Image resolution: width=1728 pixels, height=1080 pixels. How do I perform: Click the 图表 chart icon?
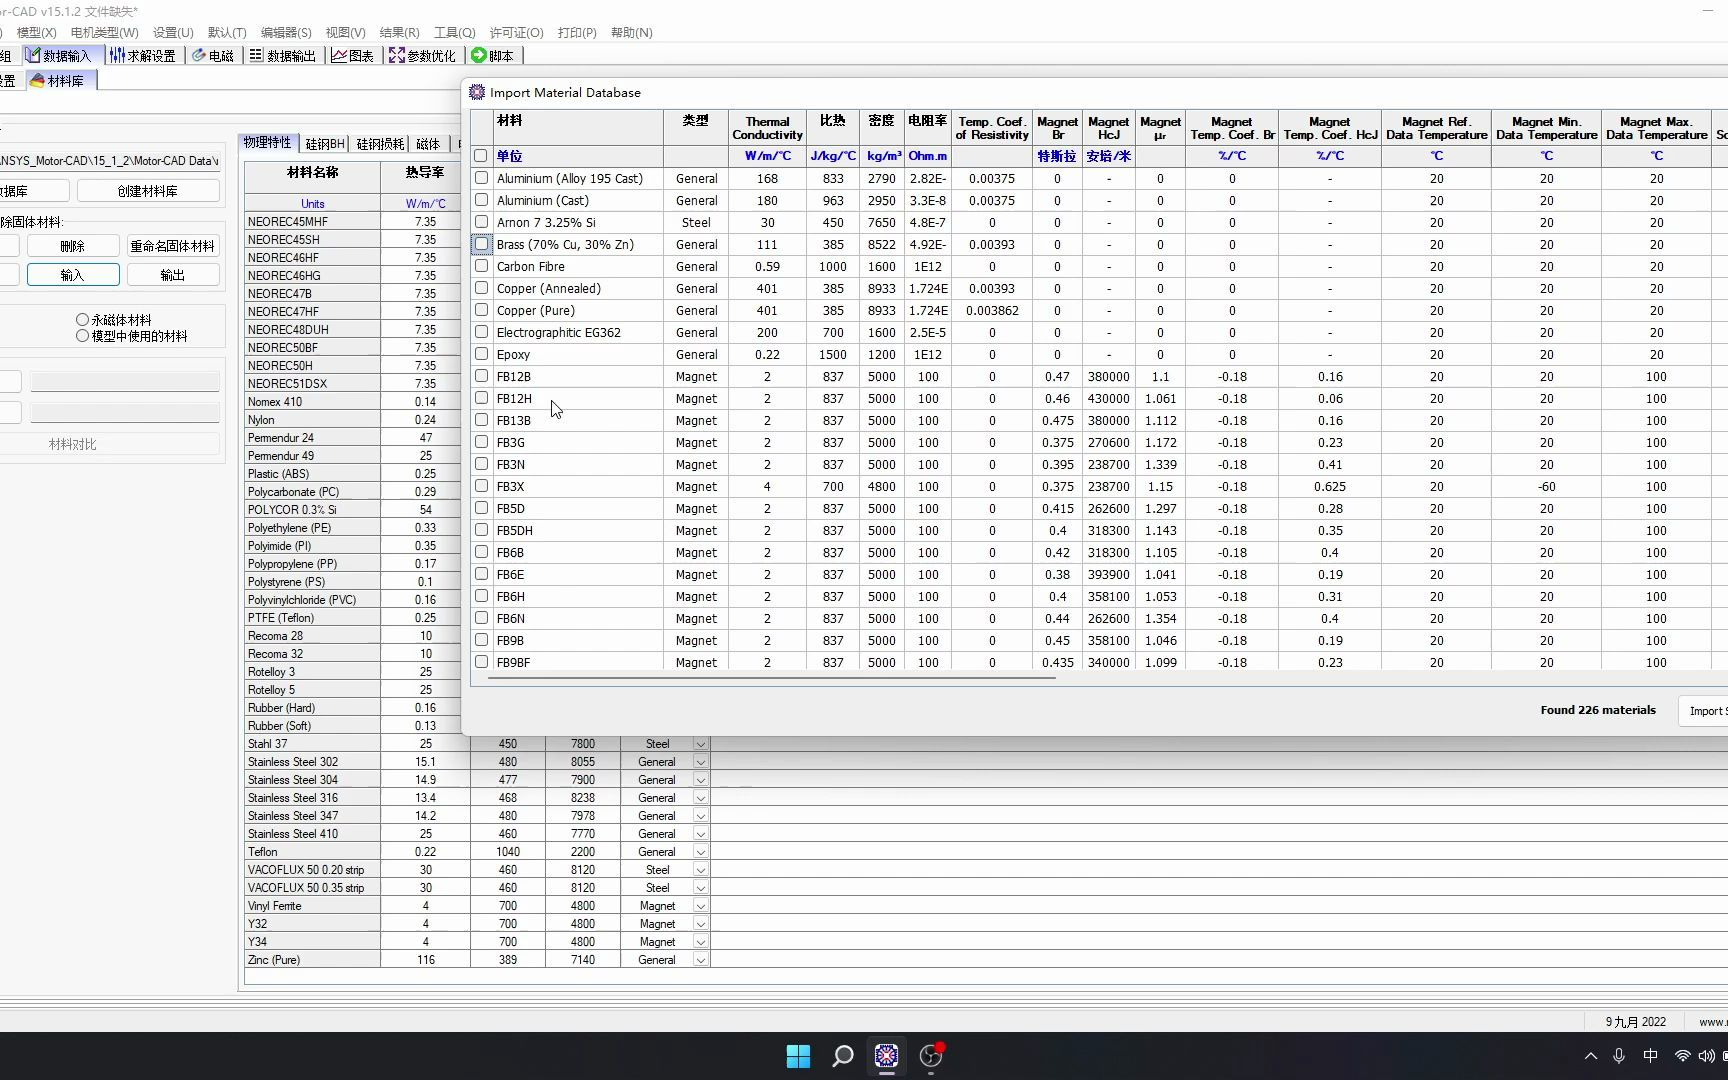click(x=339, y=55)
